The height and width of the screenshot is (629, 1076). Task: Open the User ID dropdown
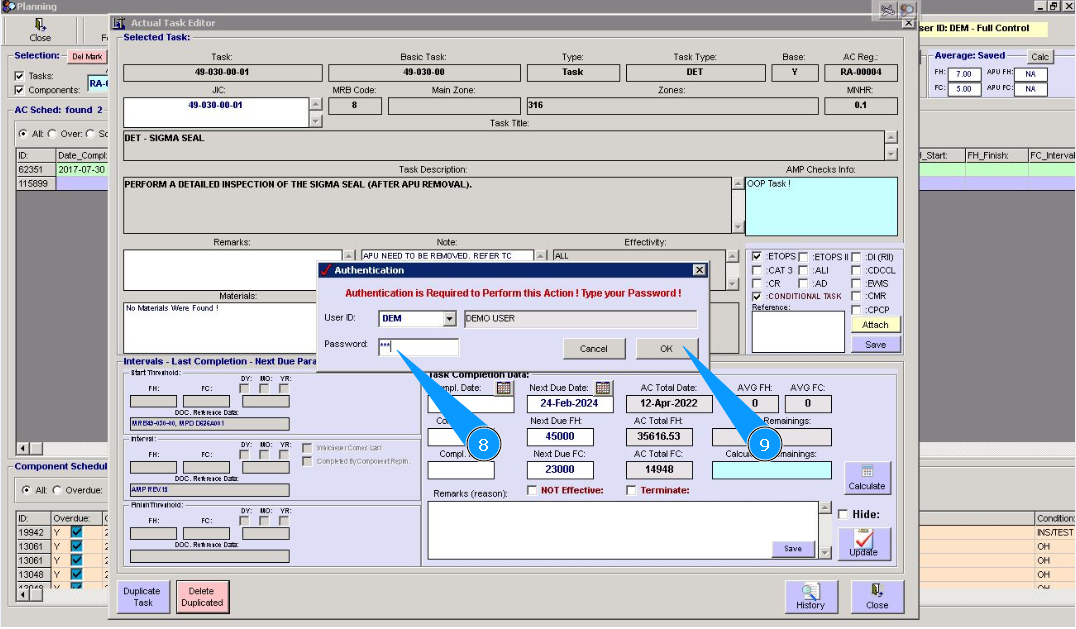[x=449, y=319]
